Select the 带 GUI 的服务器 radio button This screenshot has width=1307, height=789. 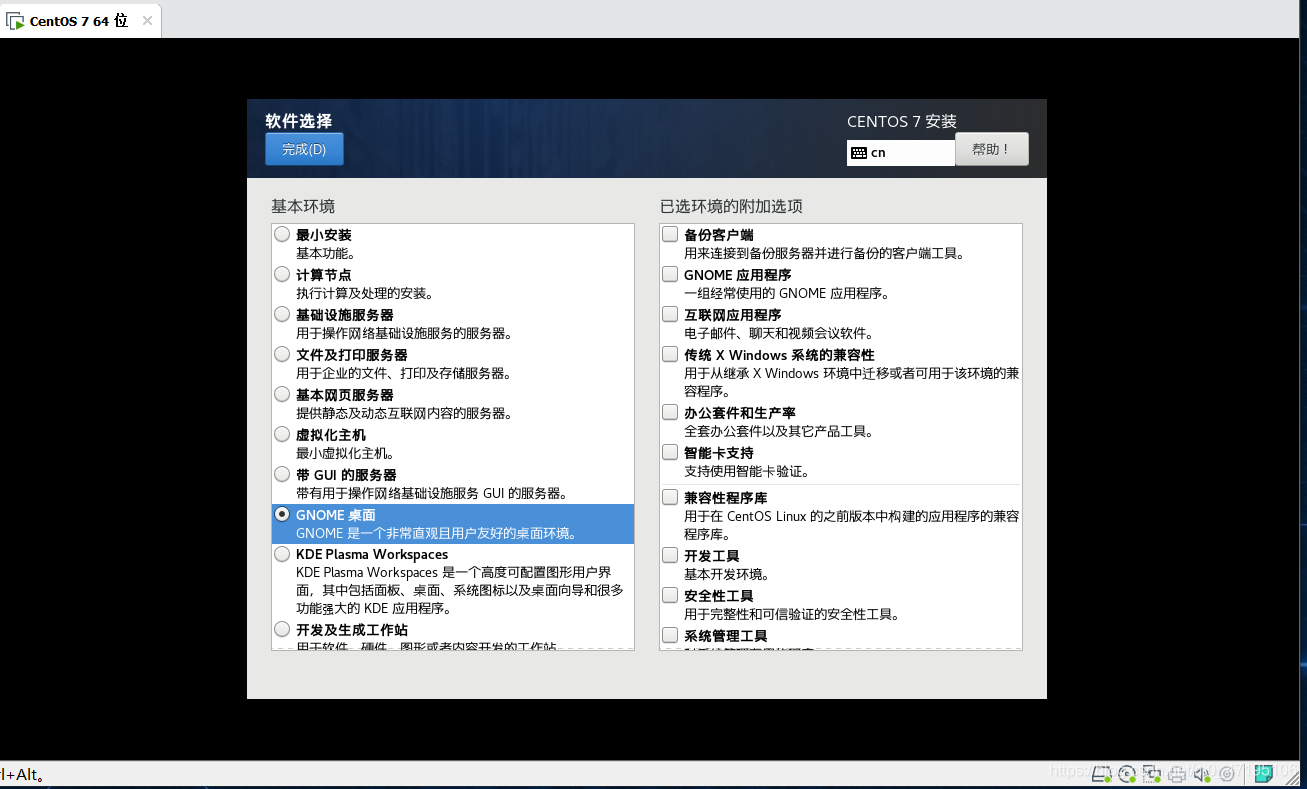pyautogui.click(x=282, y=474)
